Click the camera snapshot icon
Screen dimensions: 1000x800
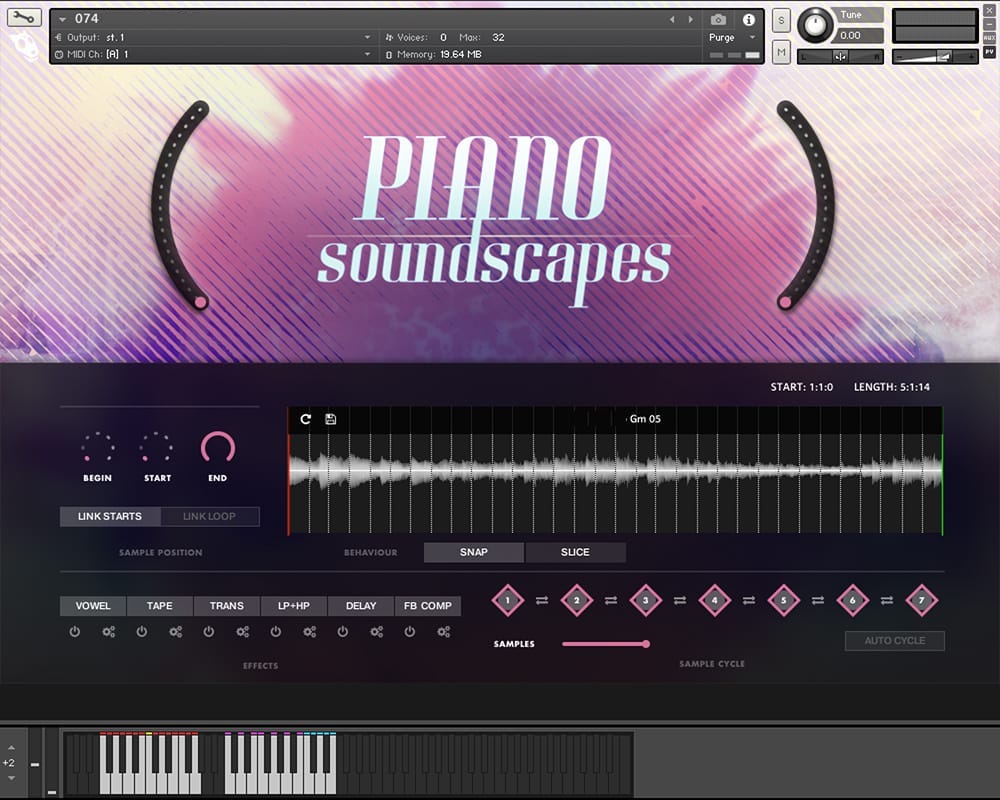[718, 19]
